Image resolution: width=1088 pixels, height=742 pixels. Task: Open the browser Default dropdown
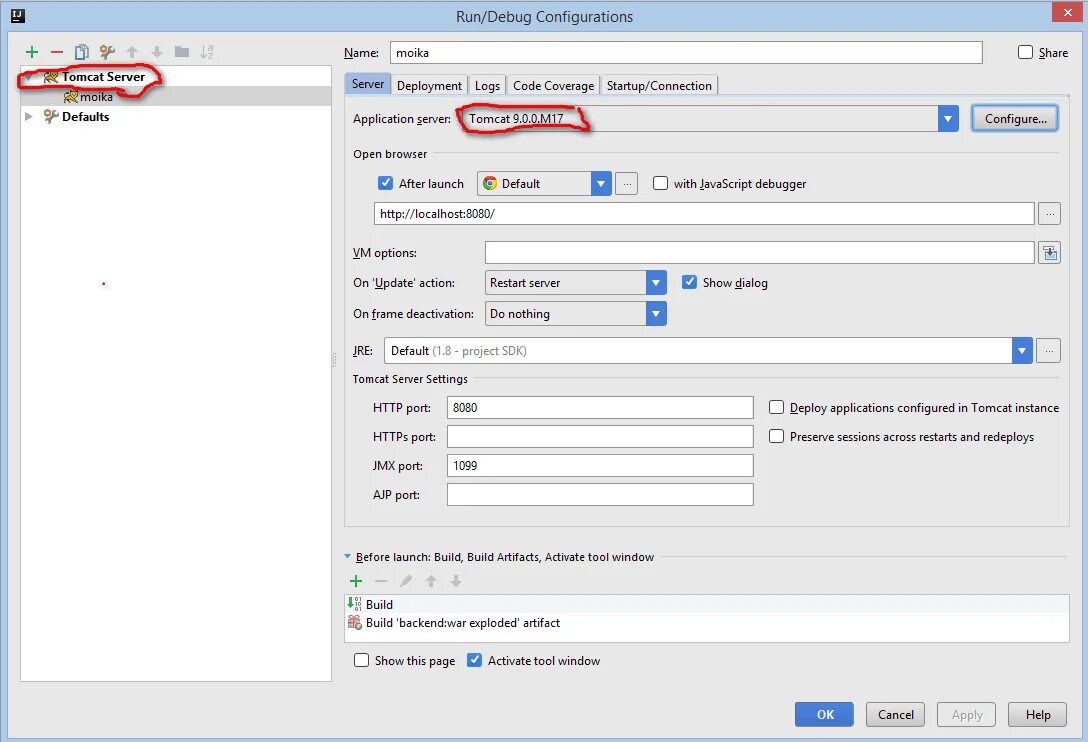(601, 184)
